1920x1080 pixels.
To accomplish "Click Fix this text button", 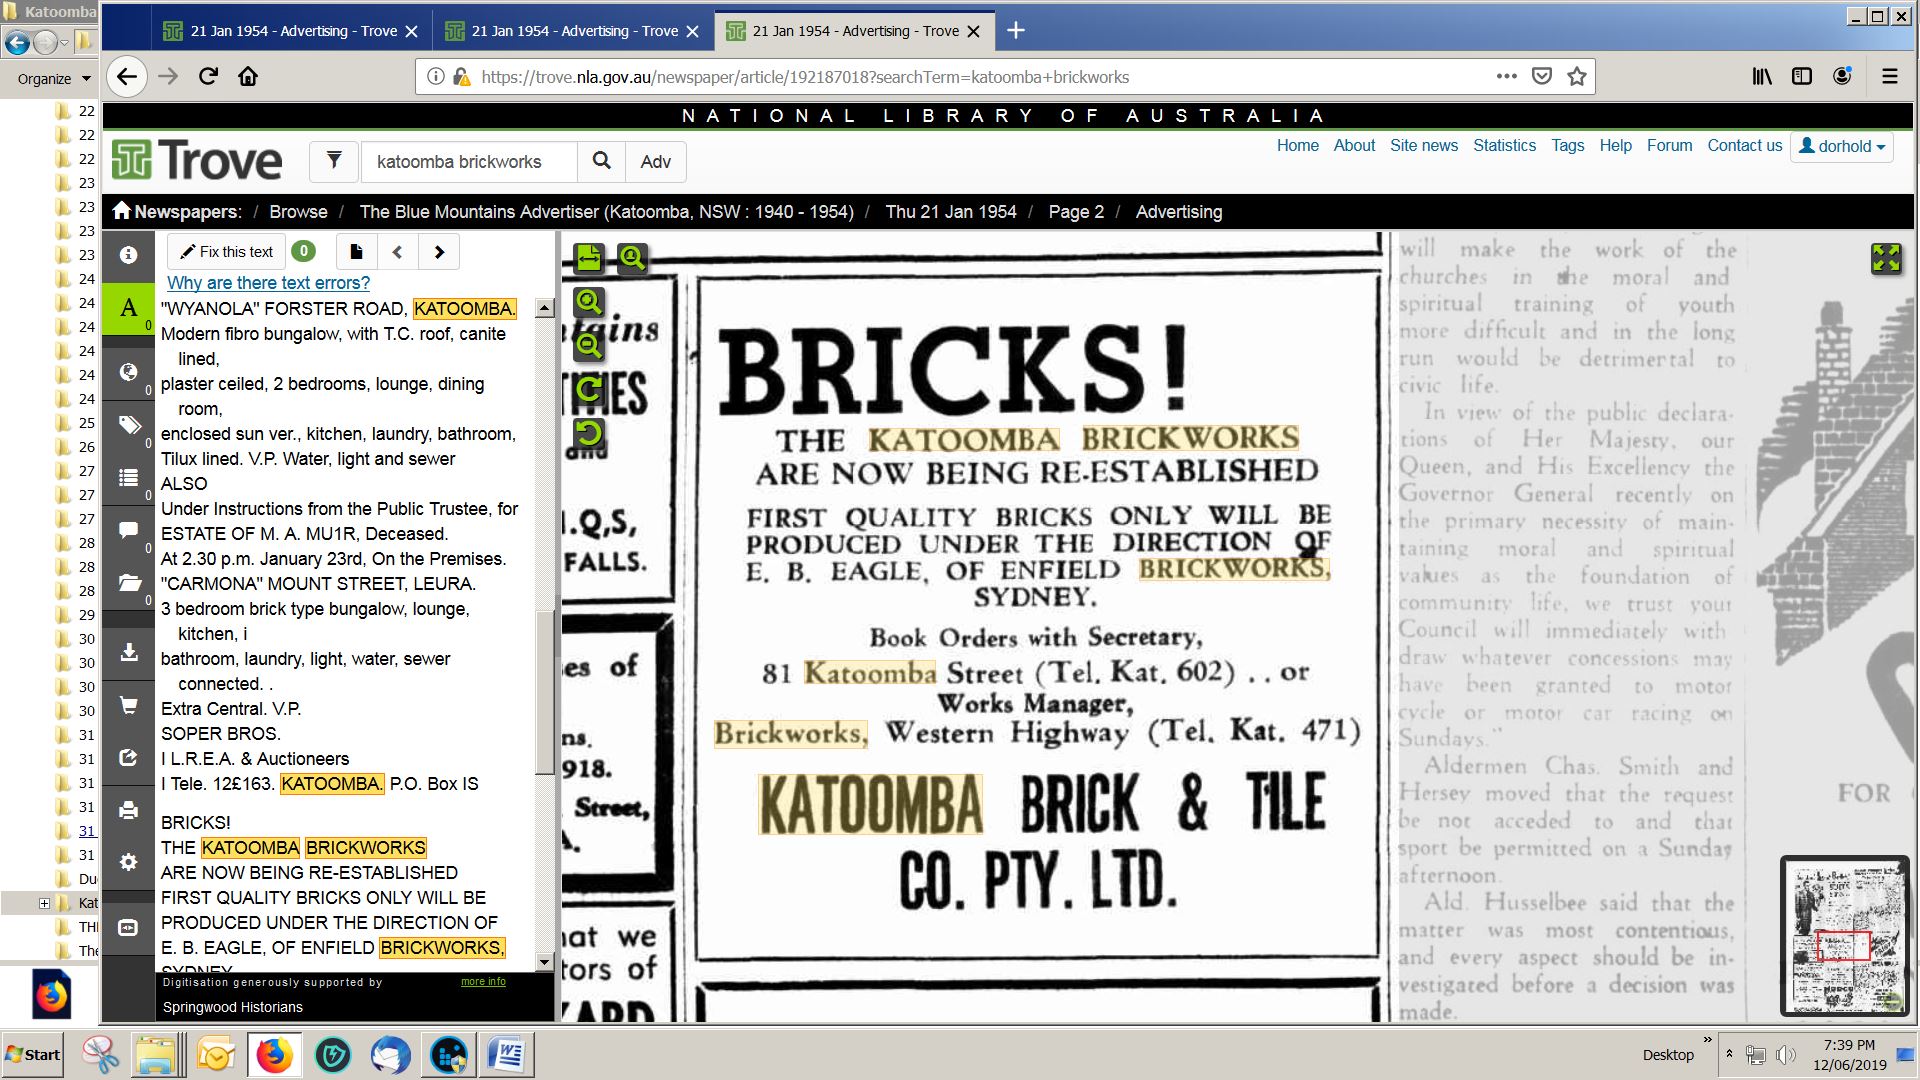I will pos(227,252).
